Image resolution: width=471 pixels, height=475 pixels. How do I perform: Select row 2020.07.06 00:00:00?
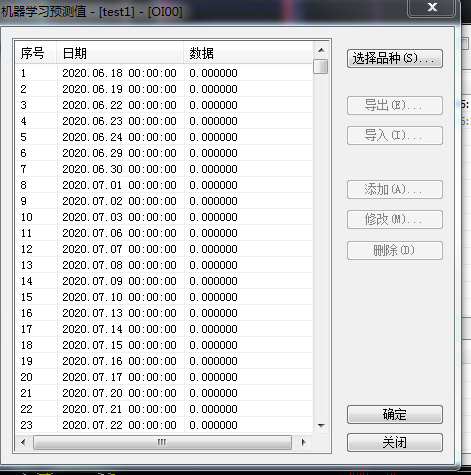[x=164, y=233]
